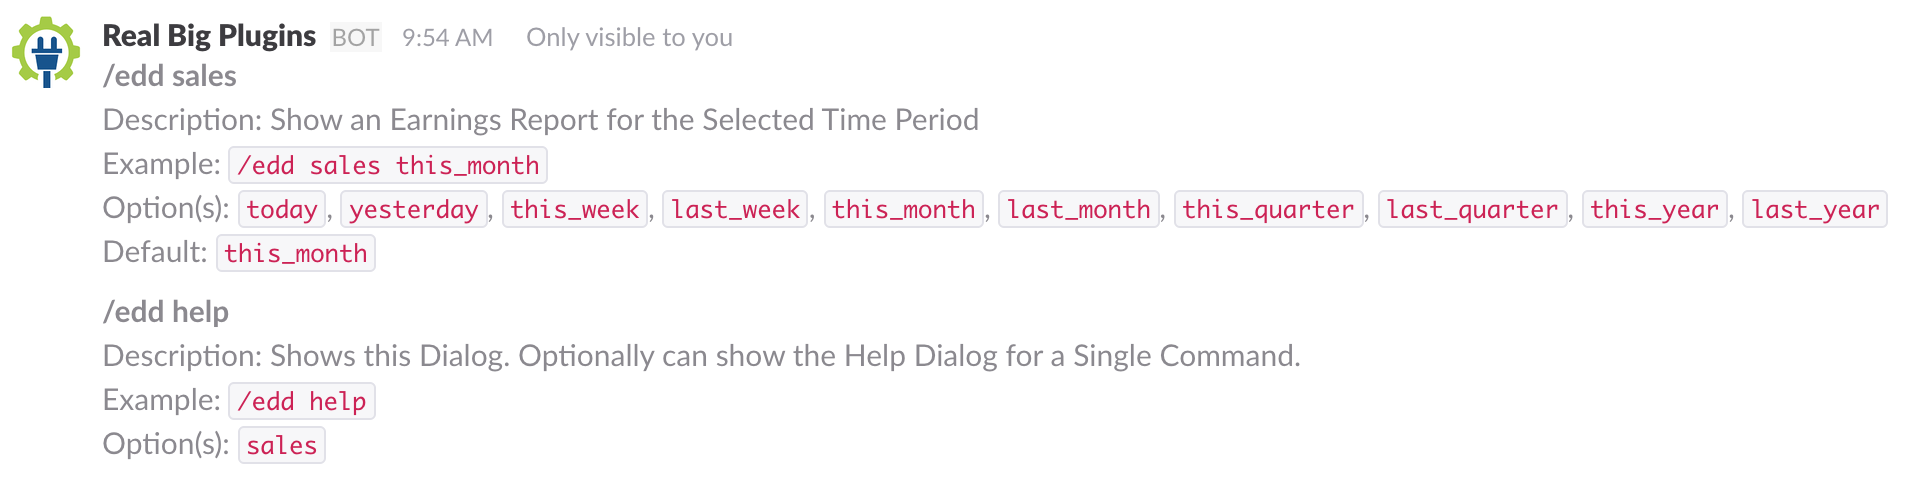The height and width of the screenshot is (484, 1926).
Task: Click the "last_year" option code tag
Action: (x=1814, y=209)
